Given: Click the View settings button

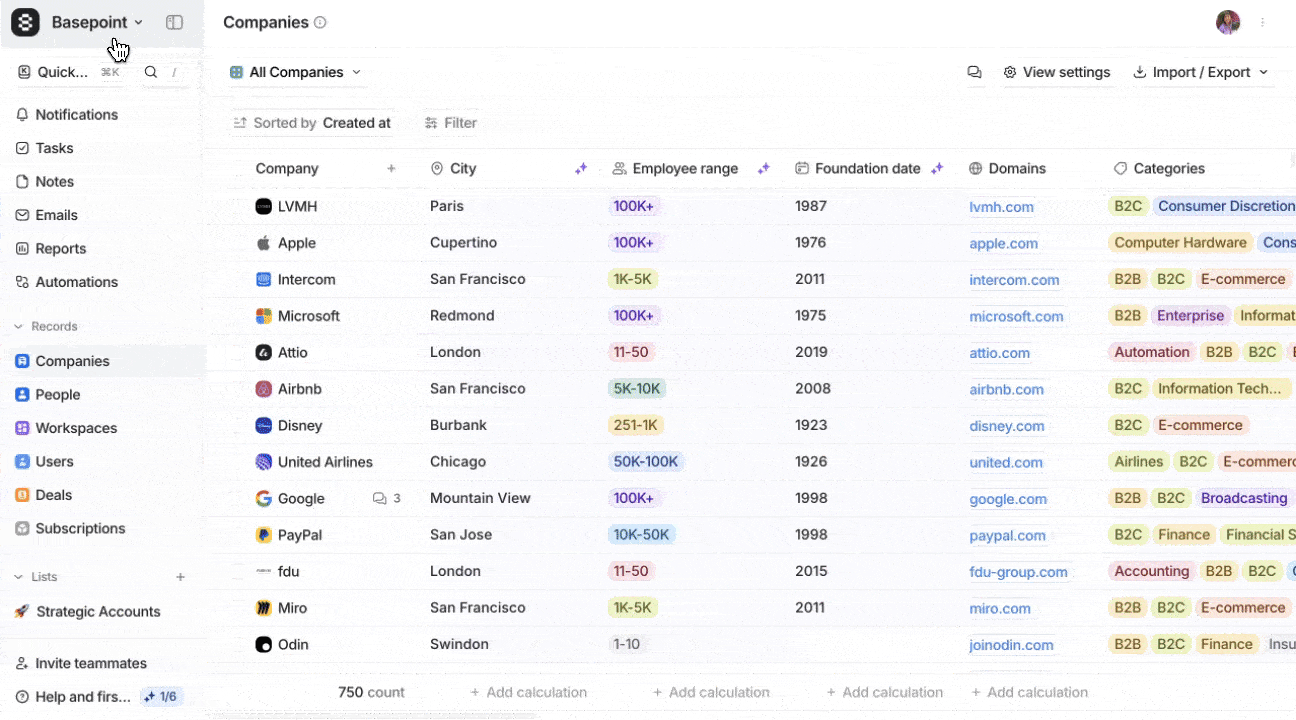Looking at the screenshot, I should pos(1057,72).
